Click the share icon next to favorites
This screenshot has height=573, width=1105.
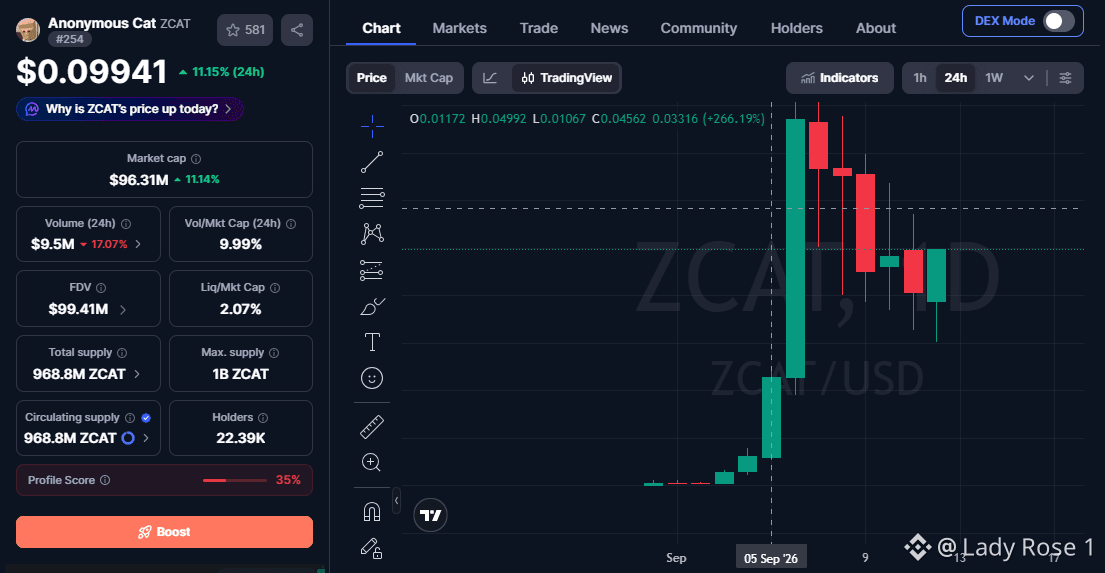click(297, 30)
